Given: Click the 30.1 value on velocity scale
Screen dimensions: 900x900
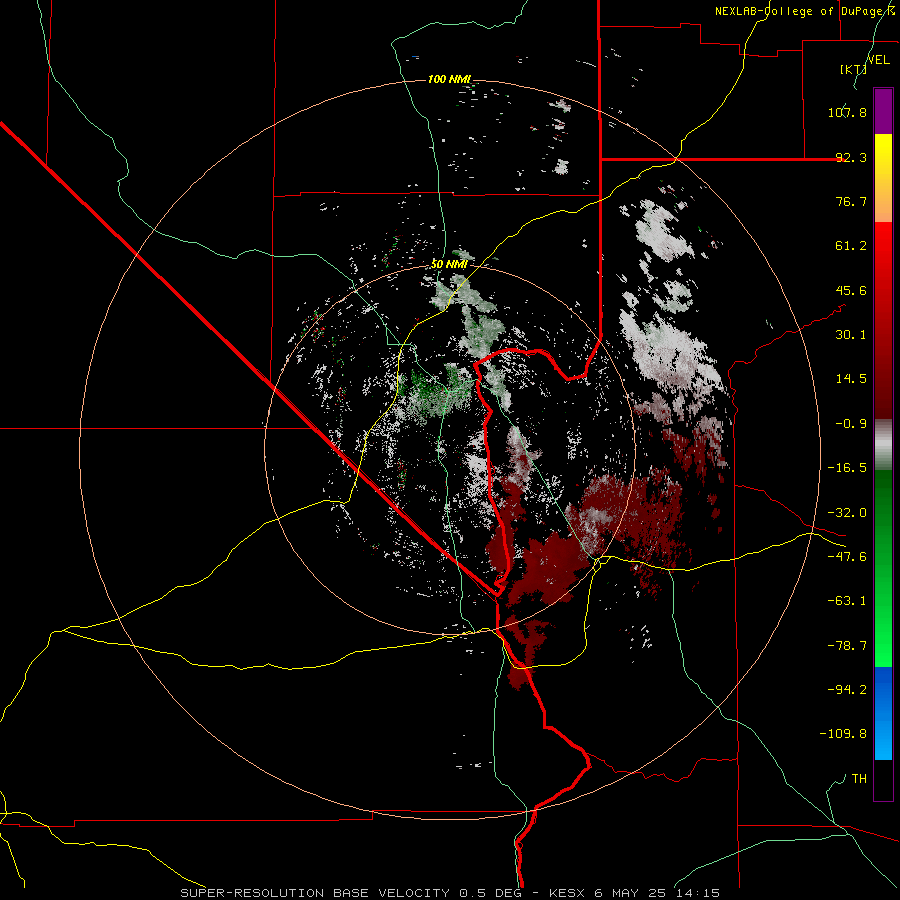Looking at the screenshot, I should tap(851, 335).
